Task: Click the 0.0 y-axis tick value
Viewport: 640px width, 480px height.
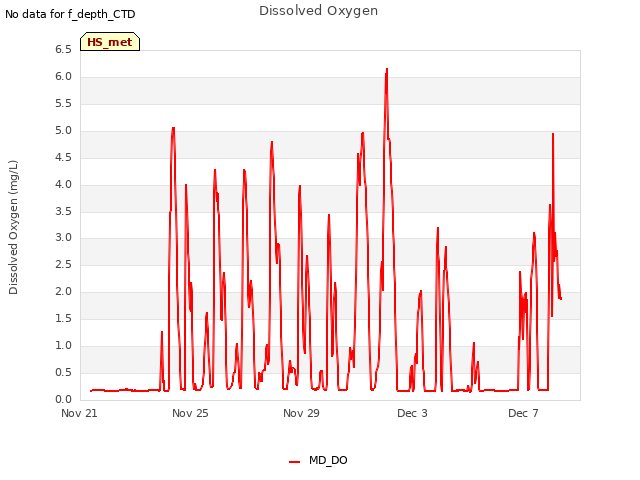Action: point(63,400)
